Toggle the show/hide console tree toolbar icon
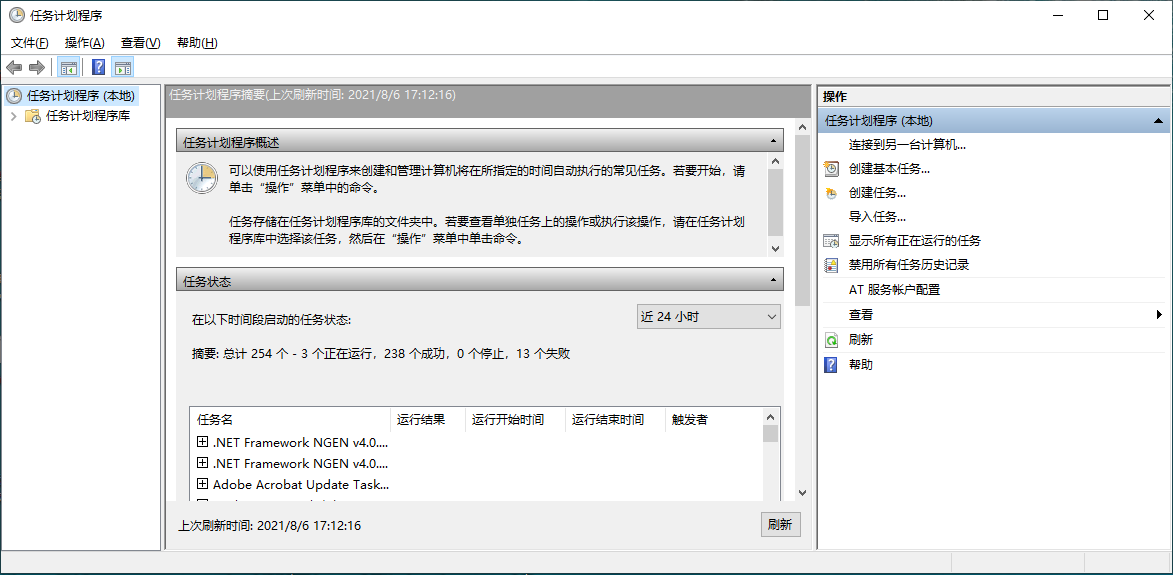Image resolution: width=1173 pixels, height=575 pixels. (68, 68)
